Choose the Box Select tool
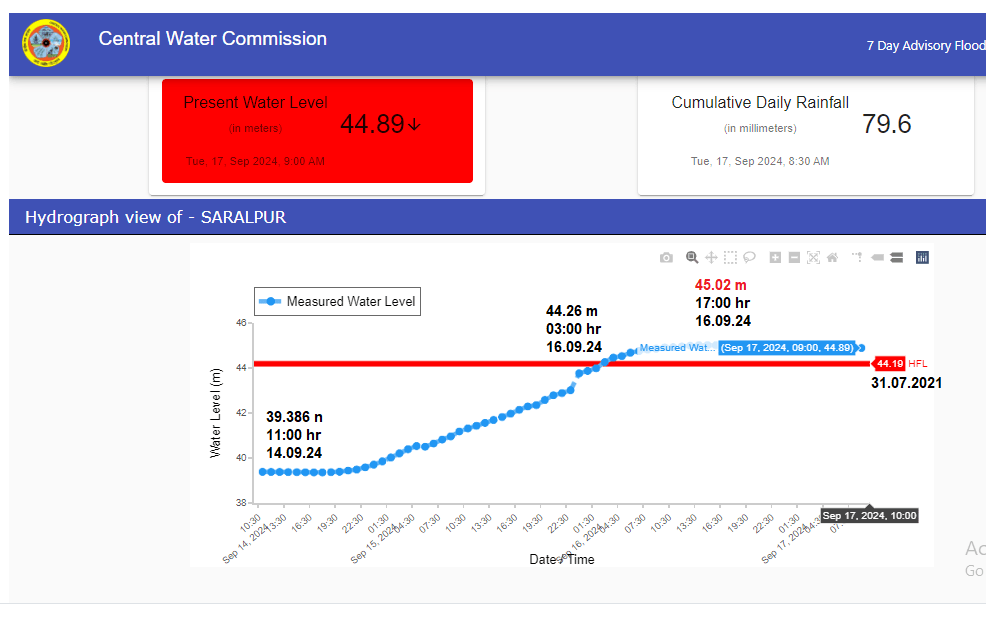The height and width of the screenshot is (618, 986). (x=730, y=258)
